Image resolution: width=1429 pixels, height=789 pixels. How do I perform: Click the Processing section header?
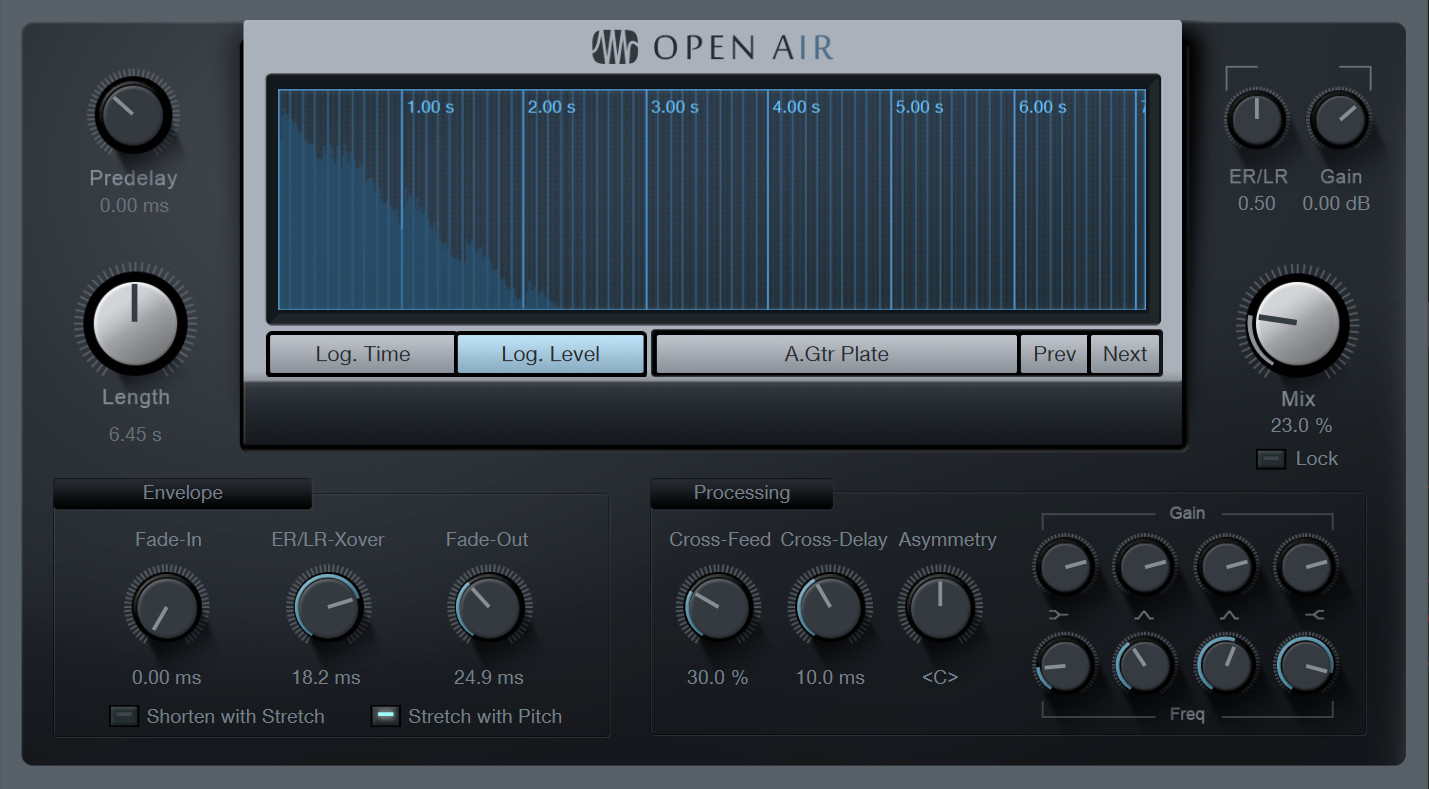[741, 493]
